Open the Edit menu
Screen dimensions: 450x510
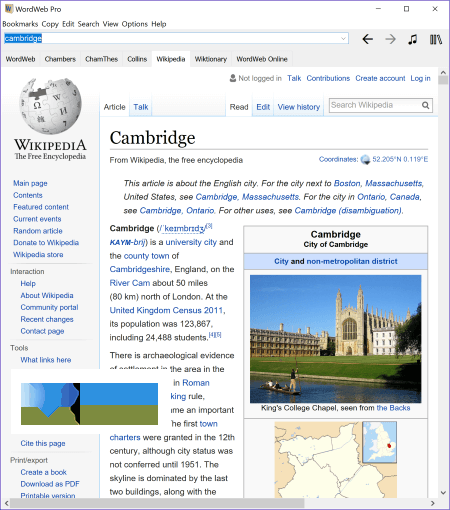click(x=68, y=24)
